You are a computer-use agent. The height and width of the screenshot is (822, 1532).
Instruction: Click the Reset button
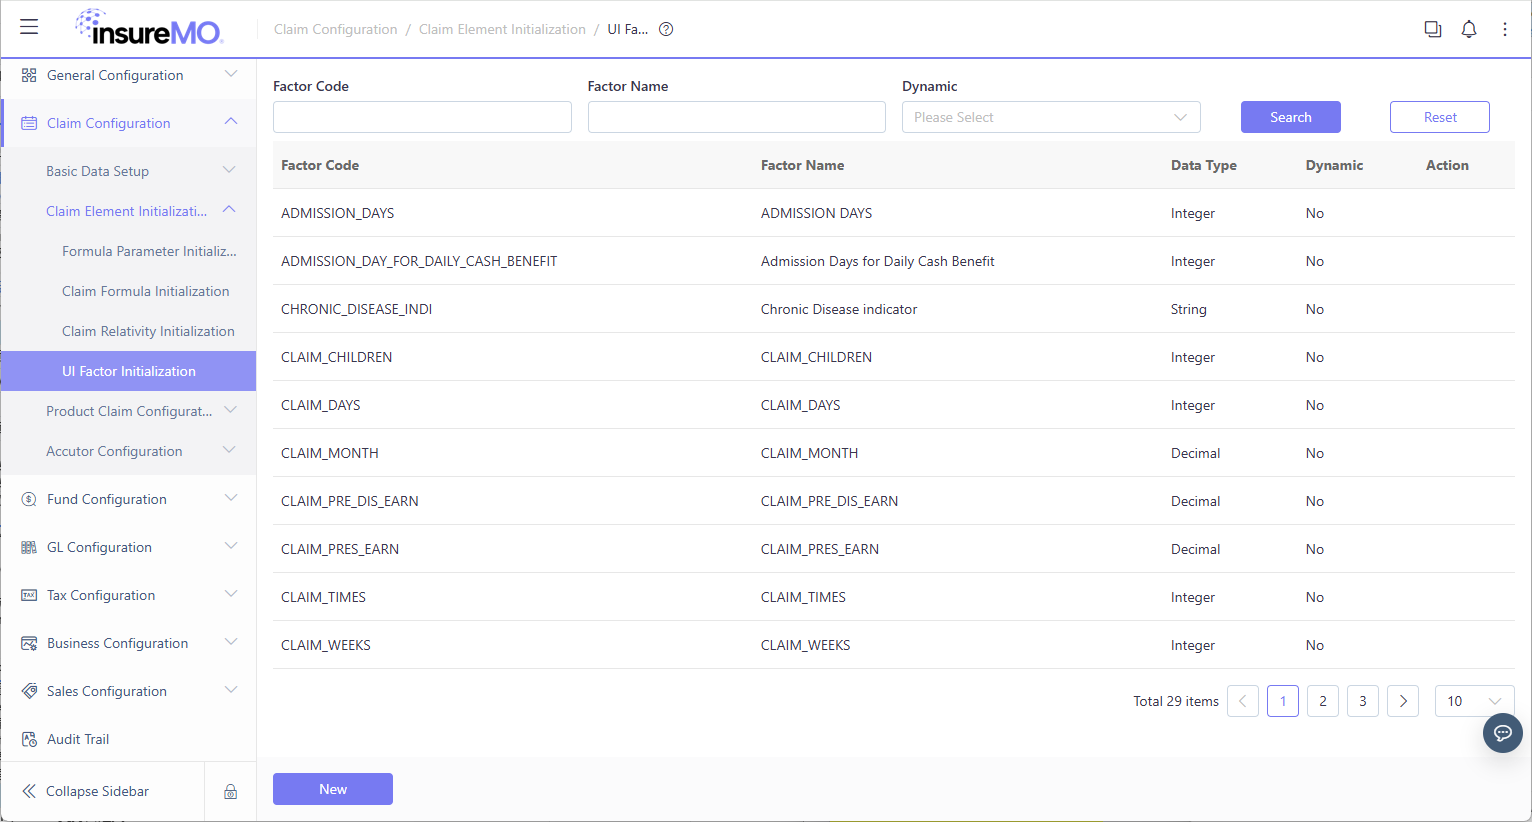tap(1440, 117)
